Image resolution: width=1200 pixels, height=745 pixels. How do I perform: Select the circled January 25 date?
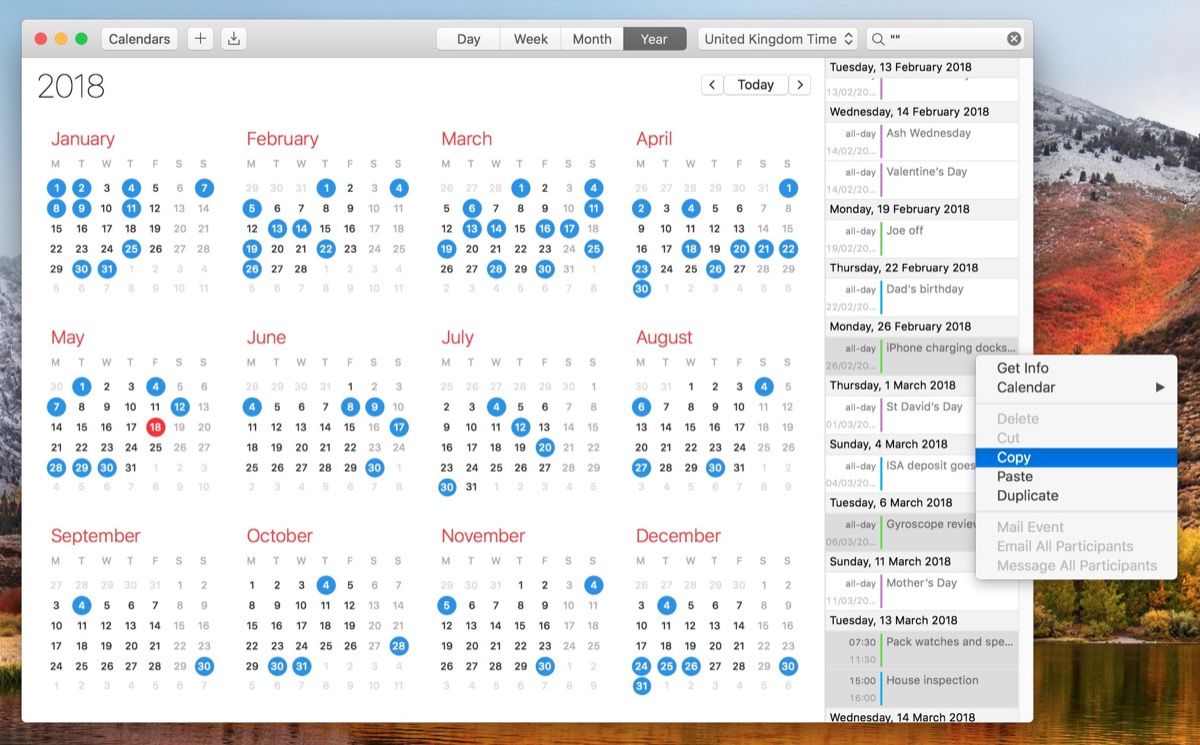131,249
